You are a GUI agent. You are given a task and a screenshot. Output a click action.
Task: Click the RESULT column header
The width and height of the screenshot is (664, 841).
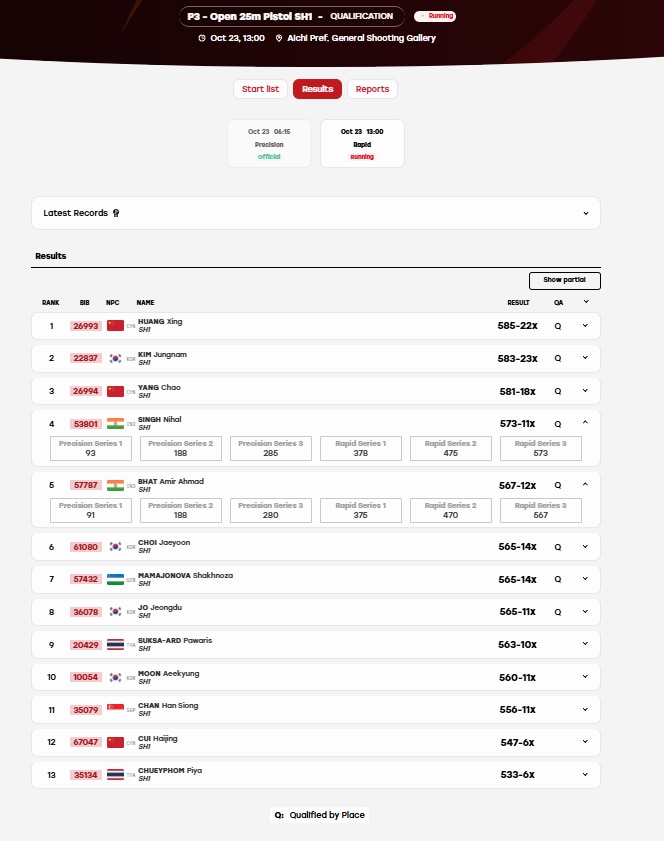click(x=518, y=303)
